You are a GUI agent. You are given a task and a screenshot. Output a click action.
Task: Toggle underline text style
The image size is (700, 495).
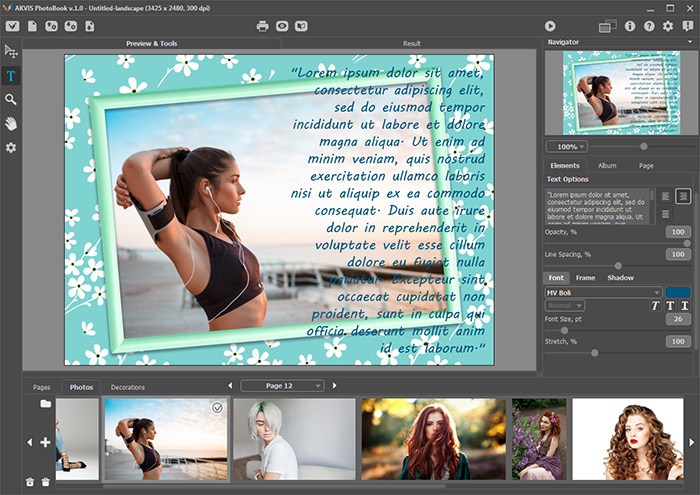[x=684, y=306]
